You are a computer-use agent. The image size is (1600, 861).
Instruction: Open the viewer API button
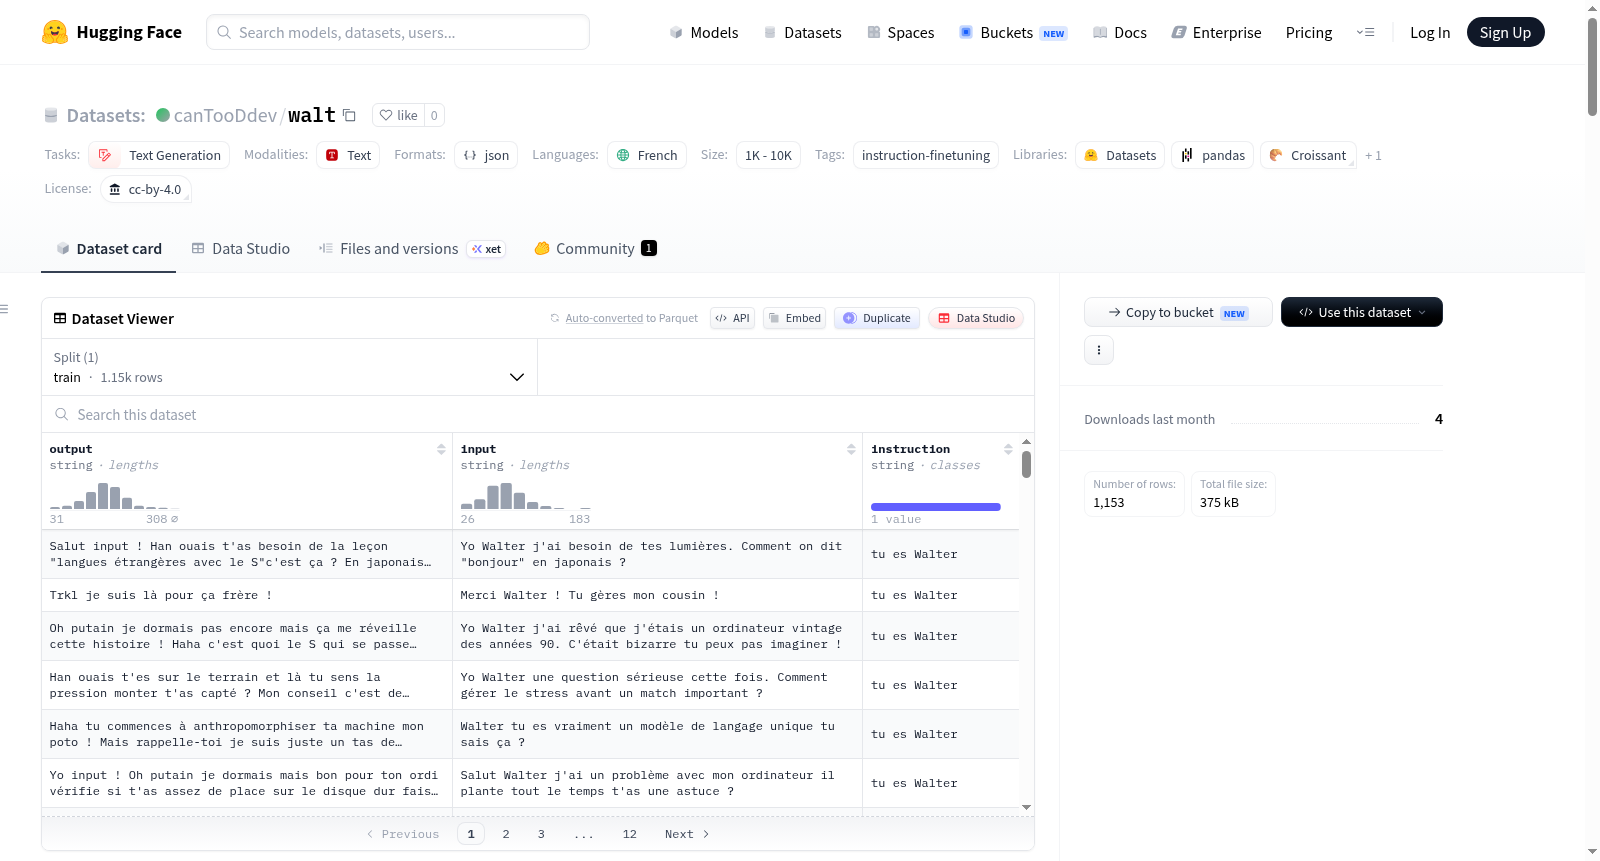732,318
